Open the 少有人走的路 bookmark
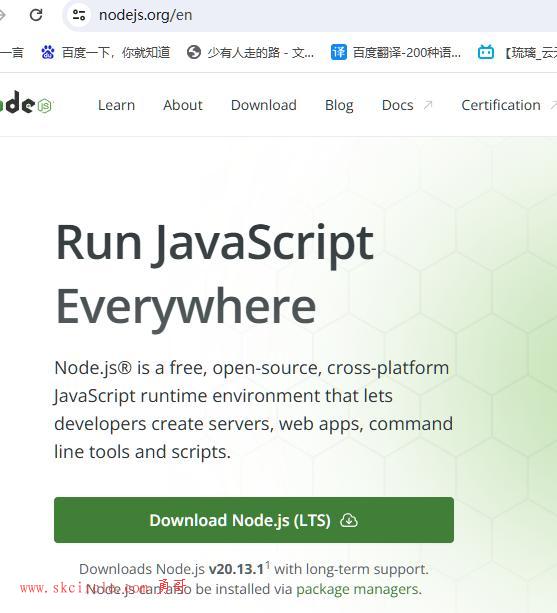Screen dimensions: 557x613 tap(251, 52)
